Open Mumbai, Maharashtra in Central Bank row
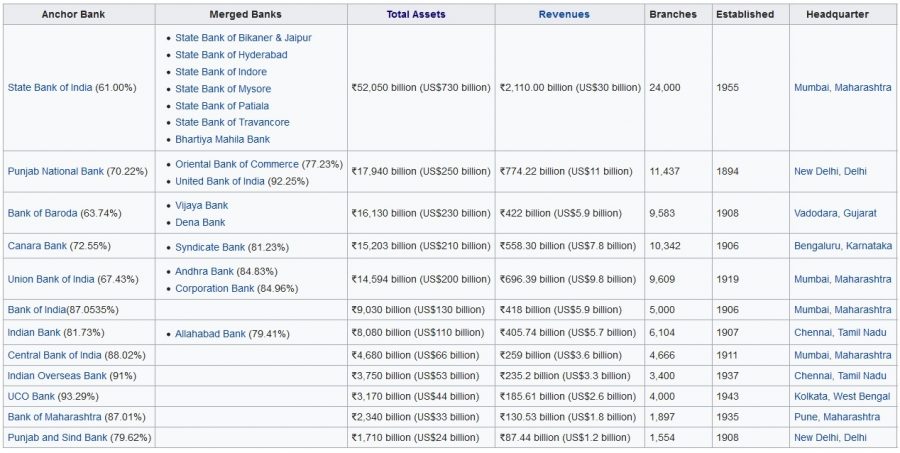Screen dimensions: 900x453 (x=843, y=355)
